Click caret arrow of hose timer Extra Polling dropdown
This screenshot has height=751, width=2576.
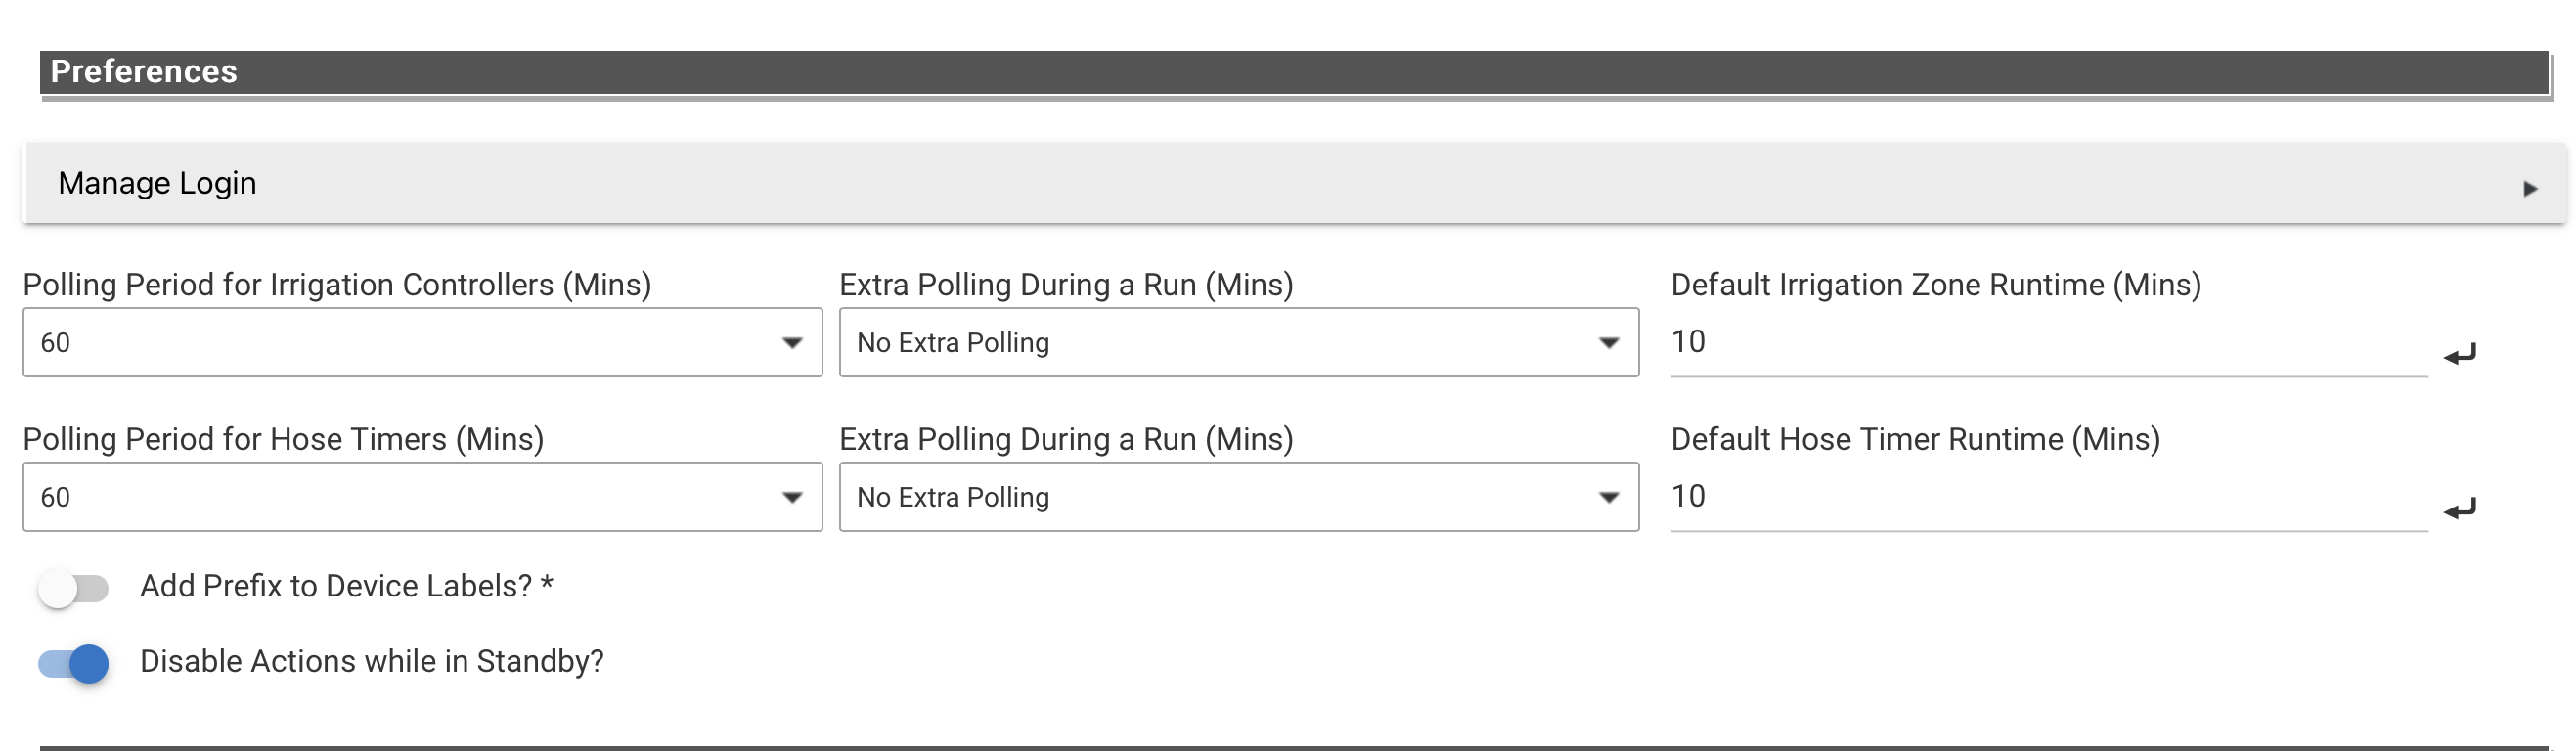(1608, 497)
